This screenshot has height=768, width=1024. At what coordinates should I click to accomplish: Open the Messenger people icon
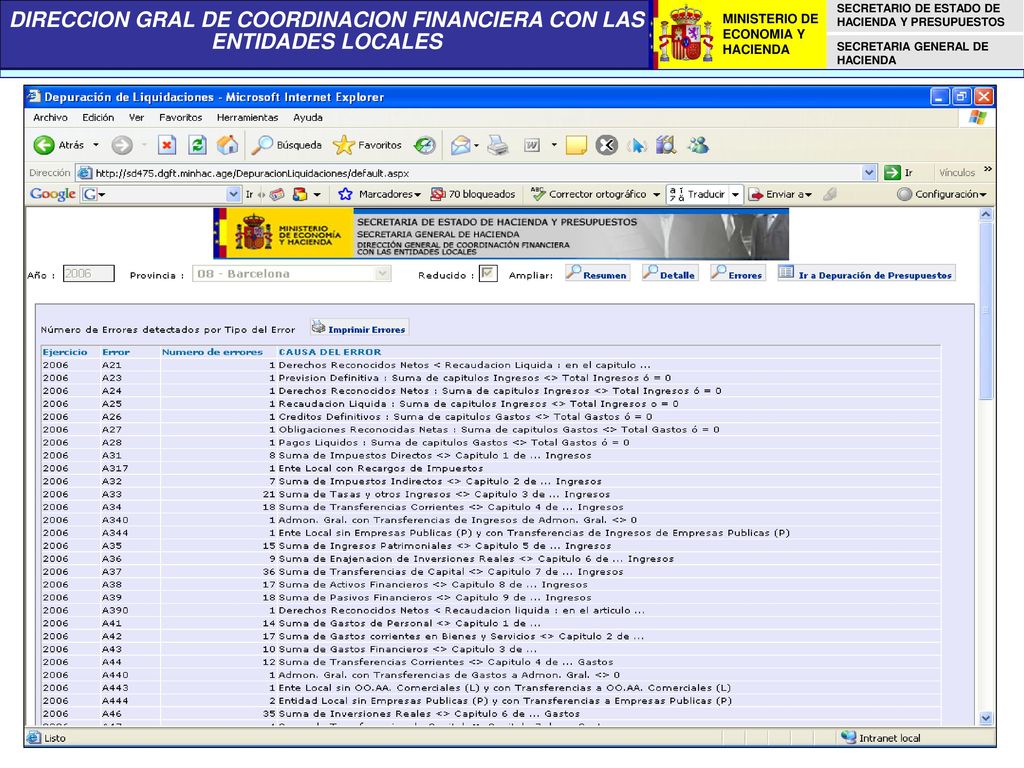(698, 145)
